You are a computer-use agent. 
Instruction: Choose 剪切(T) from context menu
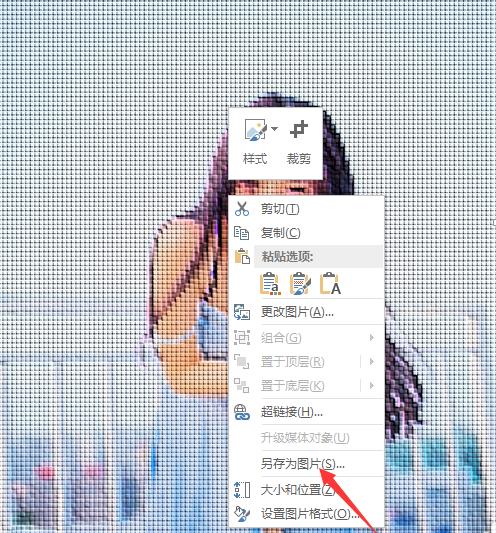(280, 209)
